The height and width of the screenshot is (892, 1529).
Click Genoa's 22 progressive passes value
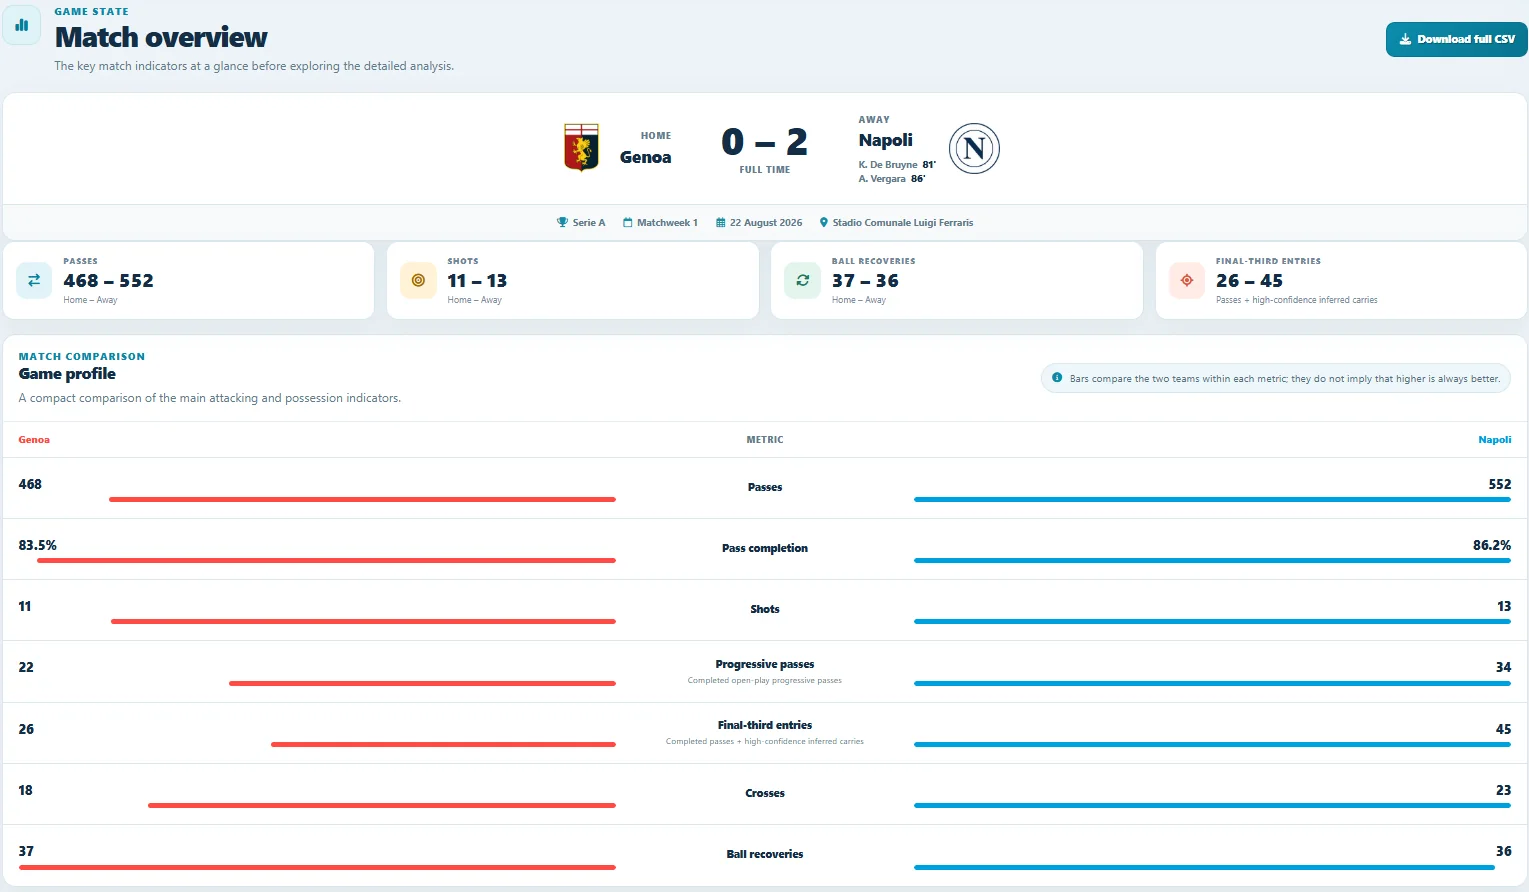tap(26, 668)
